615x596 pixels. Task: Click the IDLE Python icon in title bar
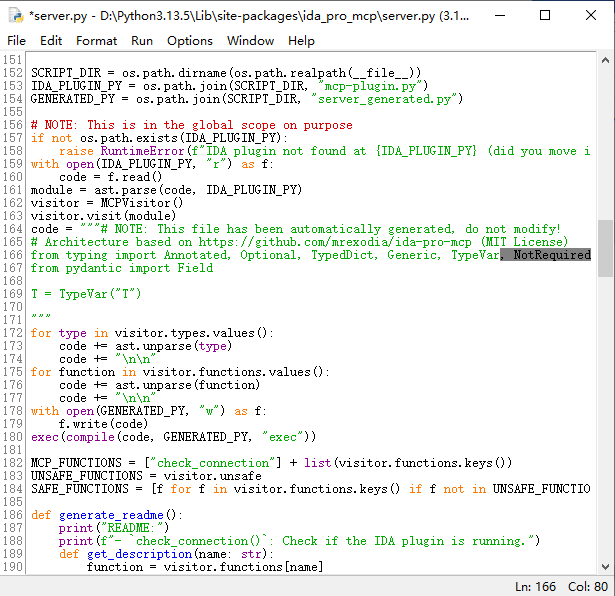pos(14,15)
